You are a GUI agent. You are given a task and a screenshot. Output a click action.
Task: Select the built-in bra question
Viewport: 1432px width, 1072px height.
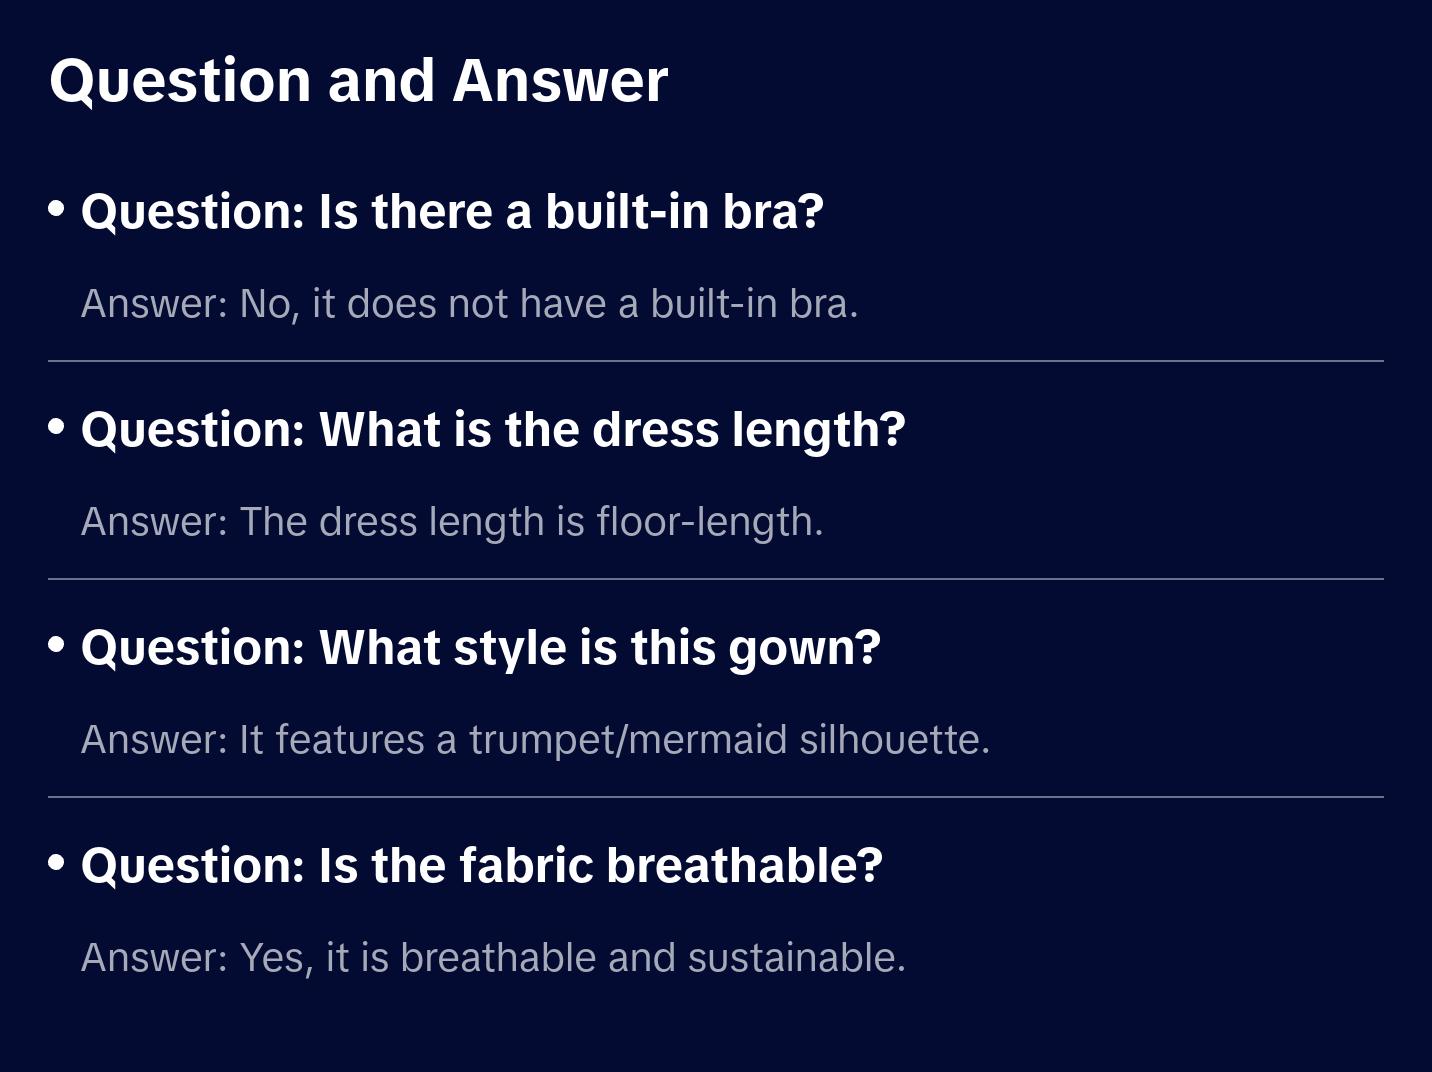(452, 212)
